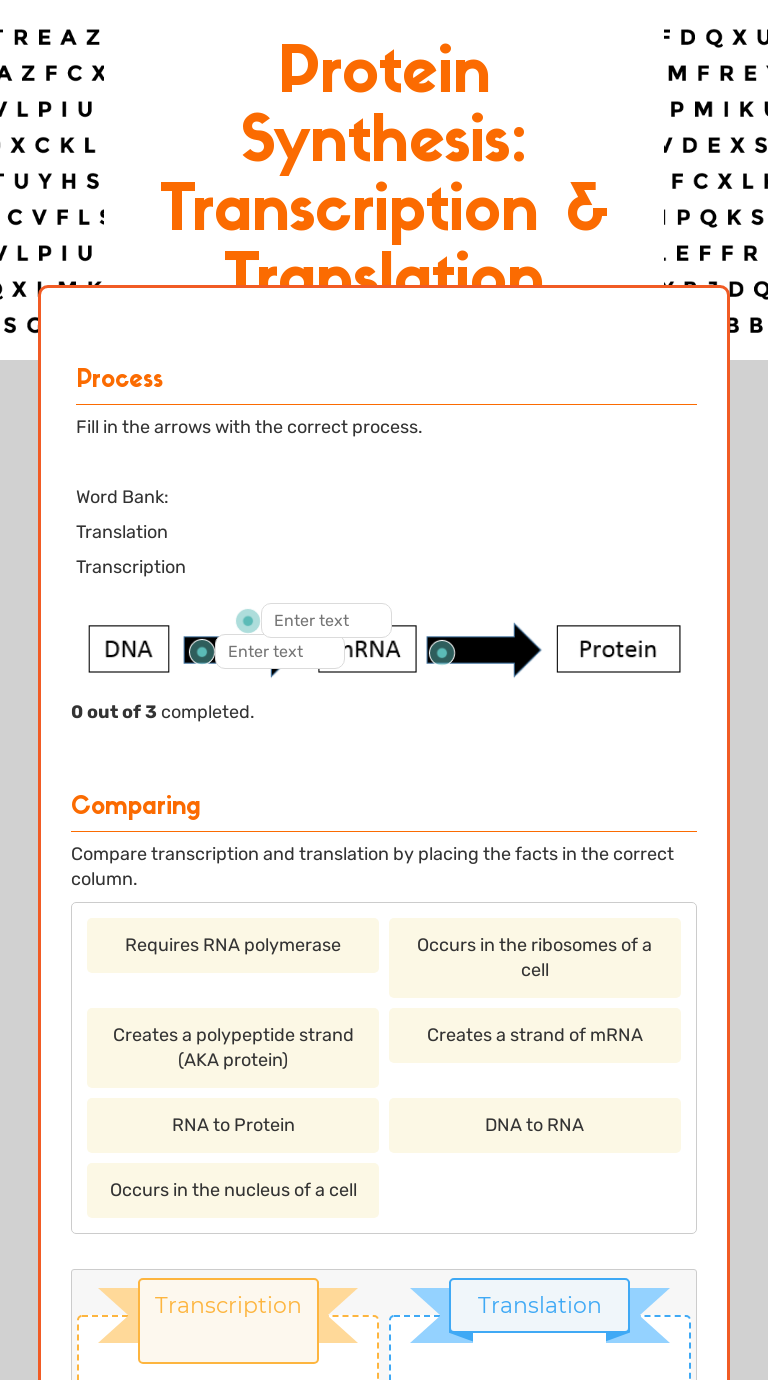Click the 'Comparing' section heading
Viewport: 768px width, 1380px height.
[x=136, y=806]
